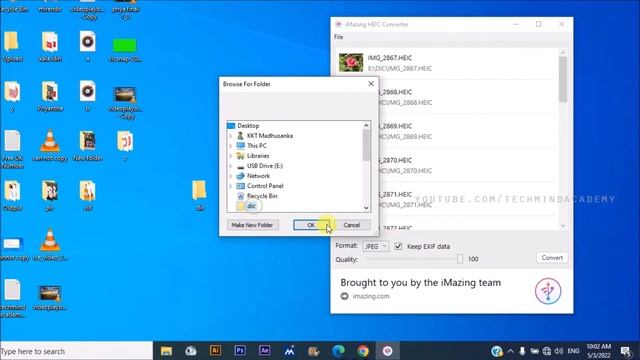The width and height of the screenshot is (640, 360).
Task: Click Cancel in Browse For Folder dialog
Action: (351, 225)
